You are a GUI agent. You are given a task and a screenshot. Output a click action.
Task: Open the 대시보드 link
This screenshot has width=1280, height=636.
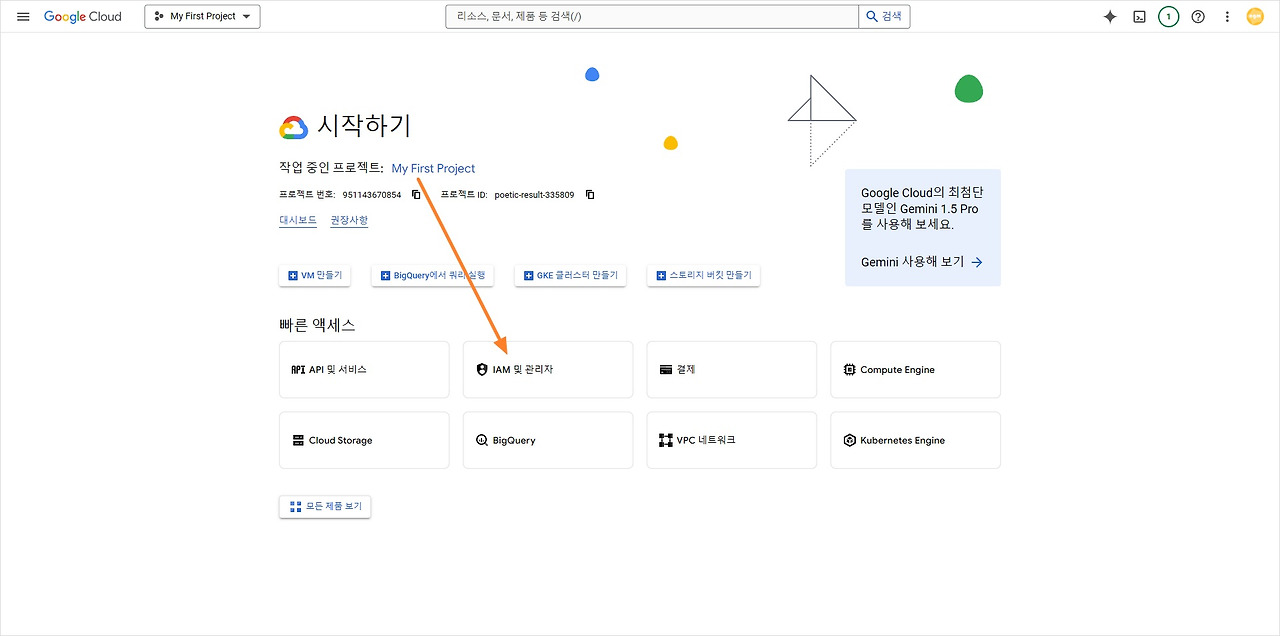tap(298, 220)
